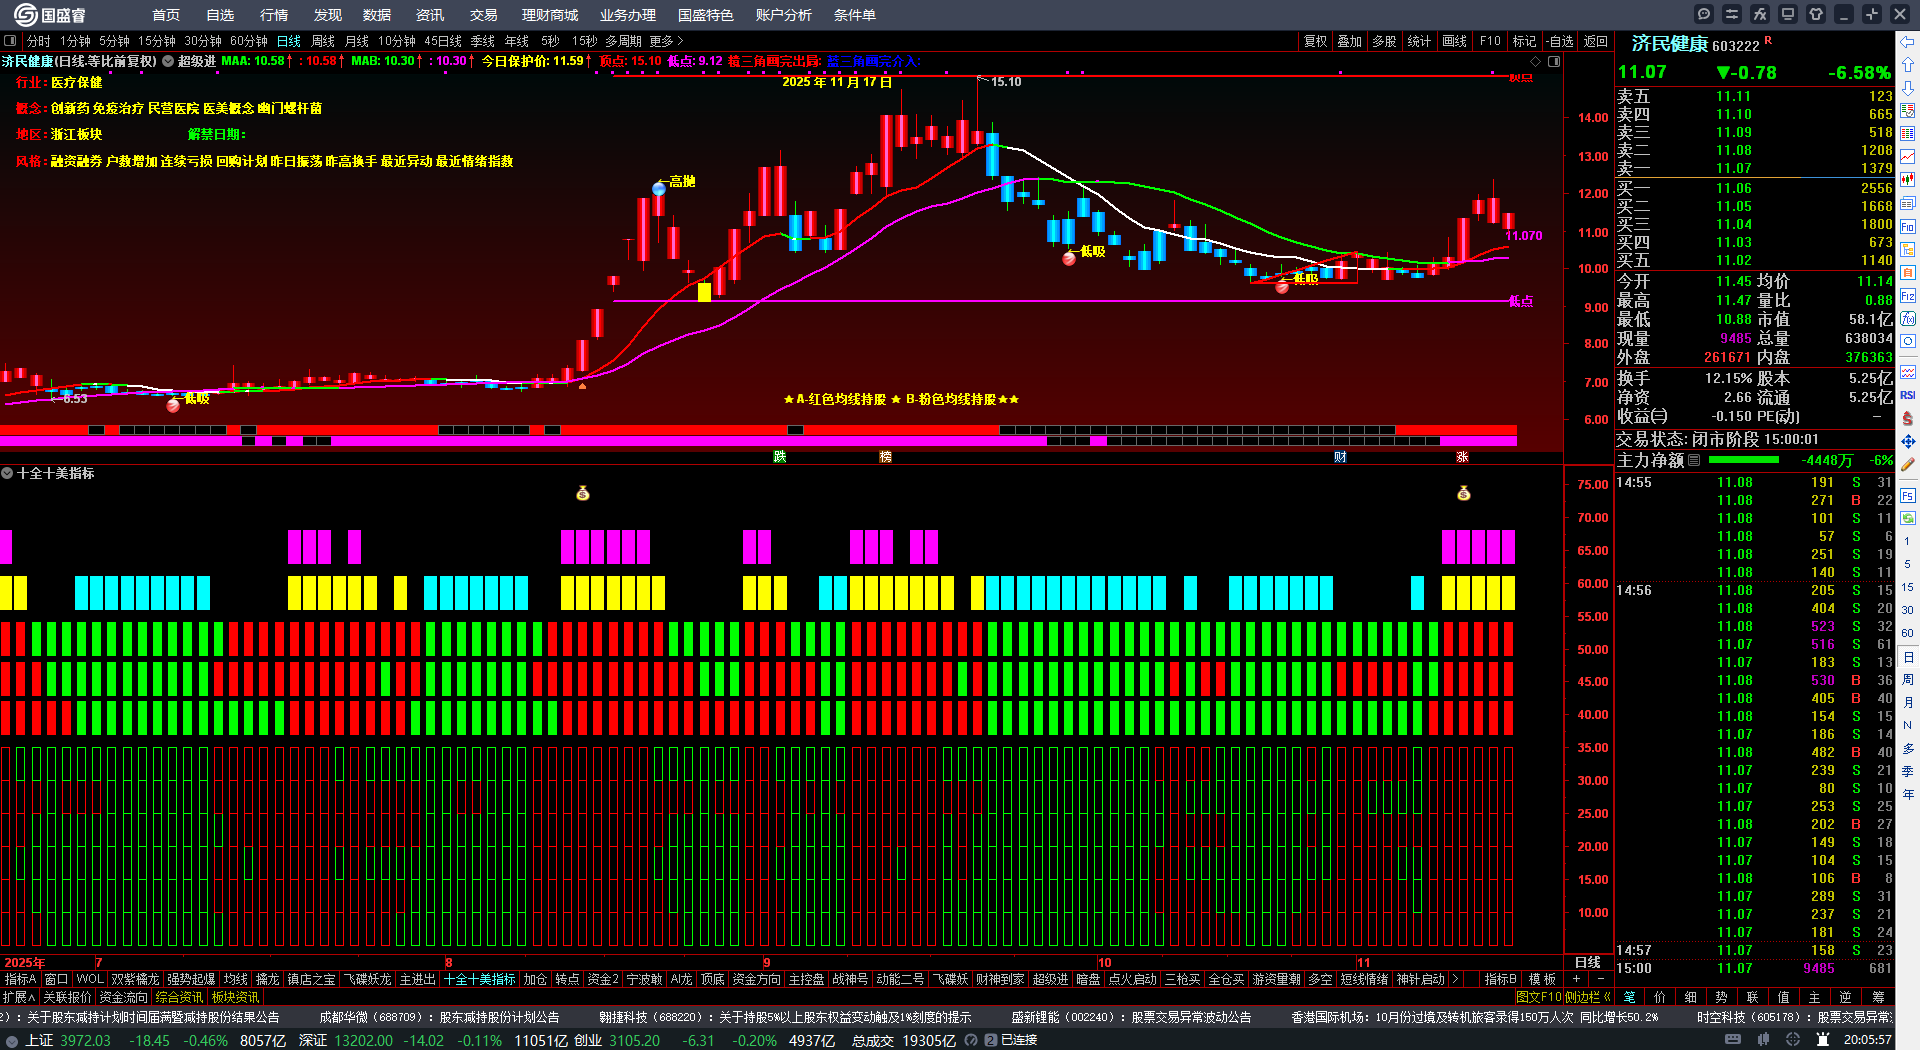1920x1050 pixels.
Task: Click the 国盛睿 logo at top left
Action: click(49, 15)
